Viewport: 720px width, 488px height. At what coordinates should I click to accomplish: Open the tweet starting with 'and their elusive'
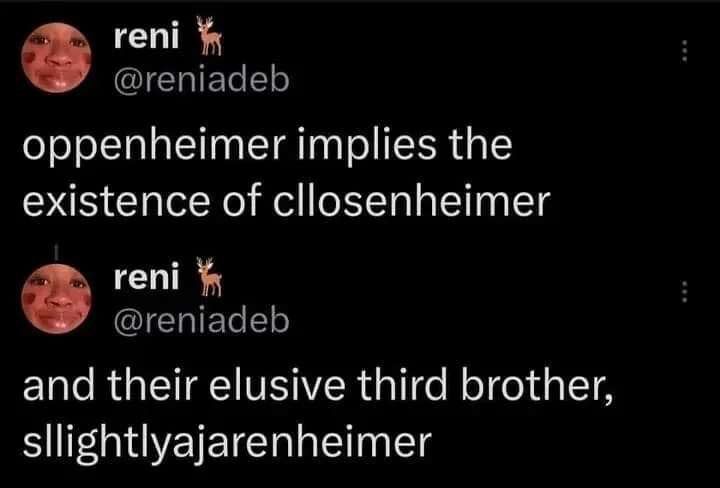coord(318,415)
